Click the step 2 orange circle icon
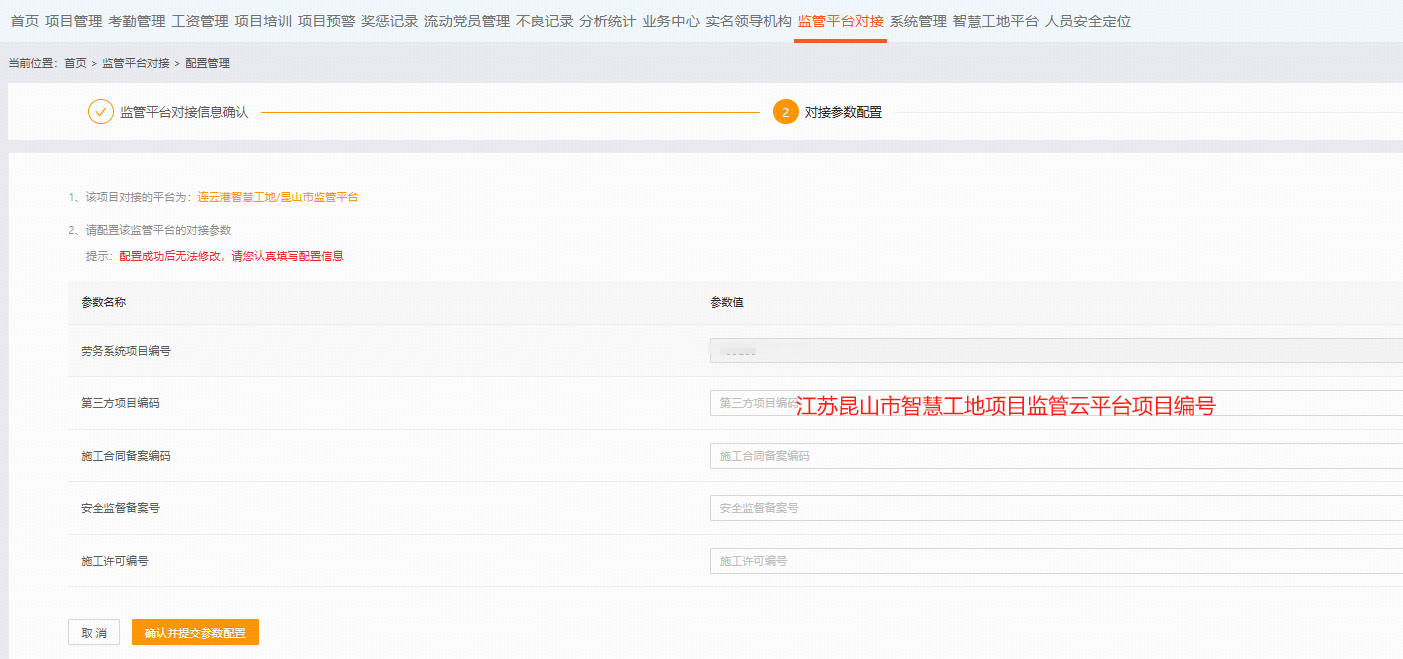Image resolution: width=1403 pixels, height=659 pixels. [x=785, y=112]
